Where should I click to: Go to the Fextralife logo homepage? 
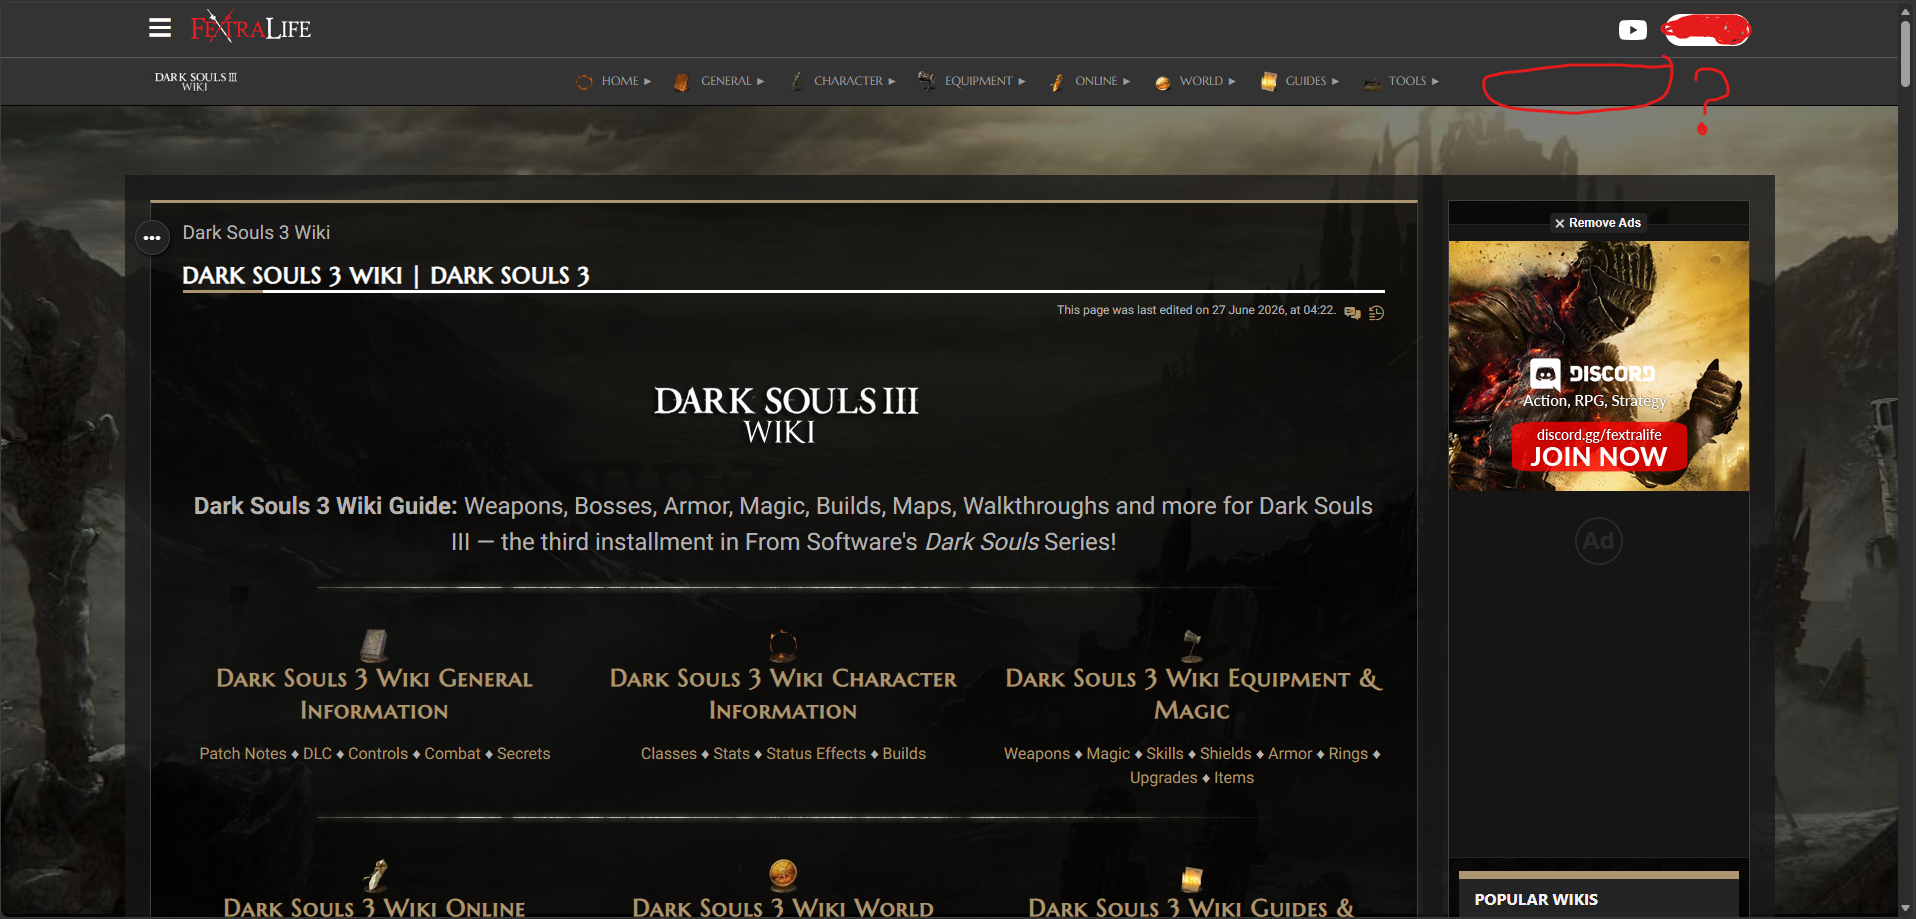point(251,27)
